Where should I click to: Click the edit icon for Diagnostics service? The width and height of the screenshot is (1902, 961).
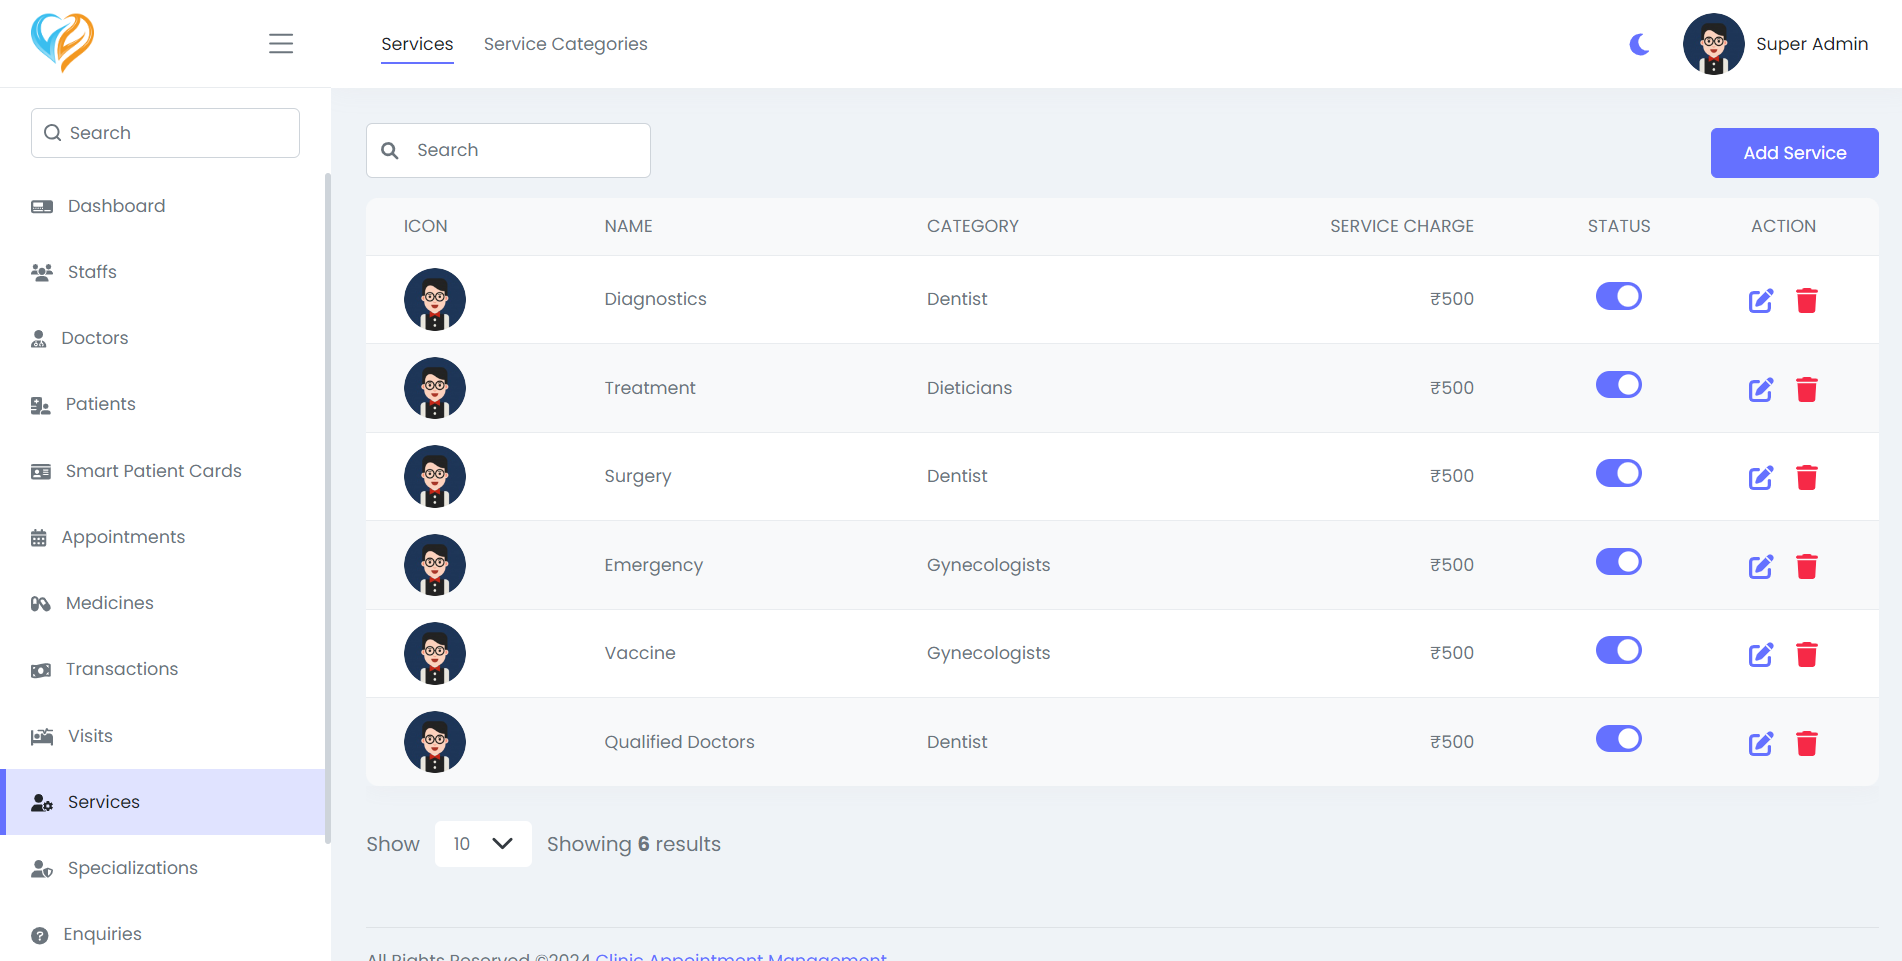pyautogui.click(x=1760, y=301)
